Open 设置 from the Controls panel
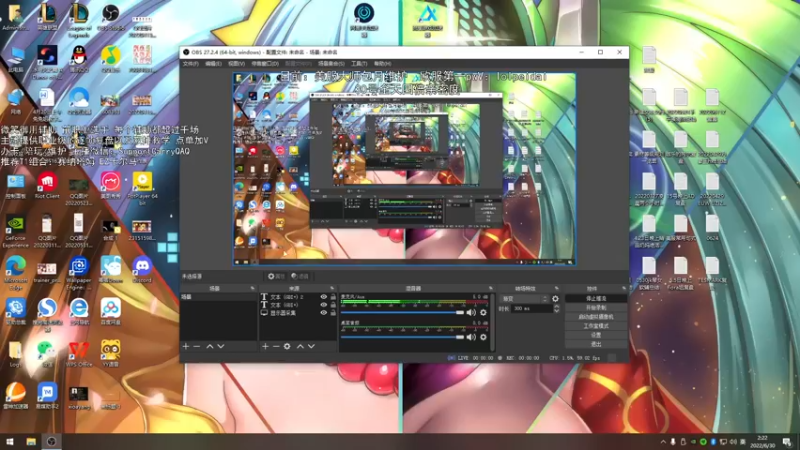 click(596, 335)
